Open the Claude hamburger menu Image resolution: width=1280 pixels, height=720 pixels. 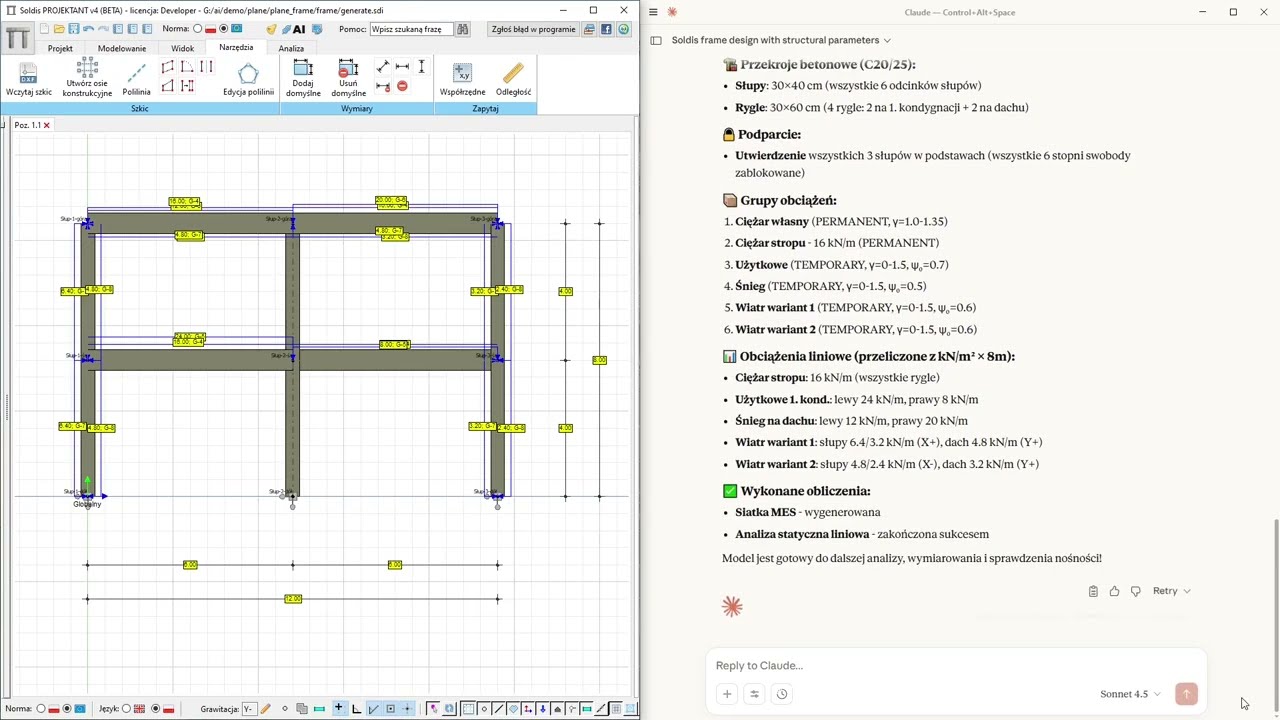click(653, 12)
